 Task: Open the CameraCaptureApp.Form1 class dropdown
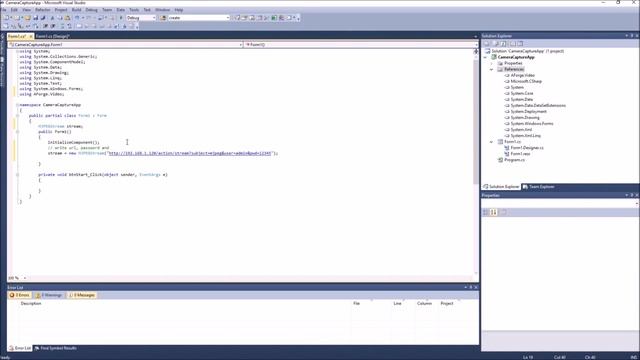pos(241,44)
